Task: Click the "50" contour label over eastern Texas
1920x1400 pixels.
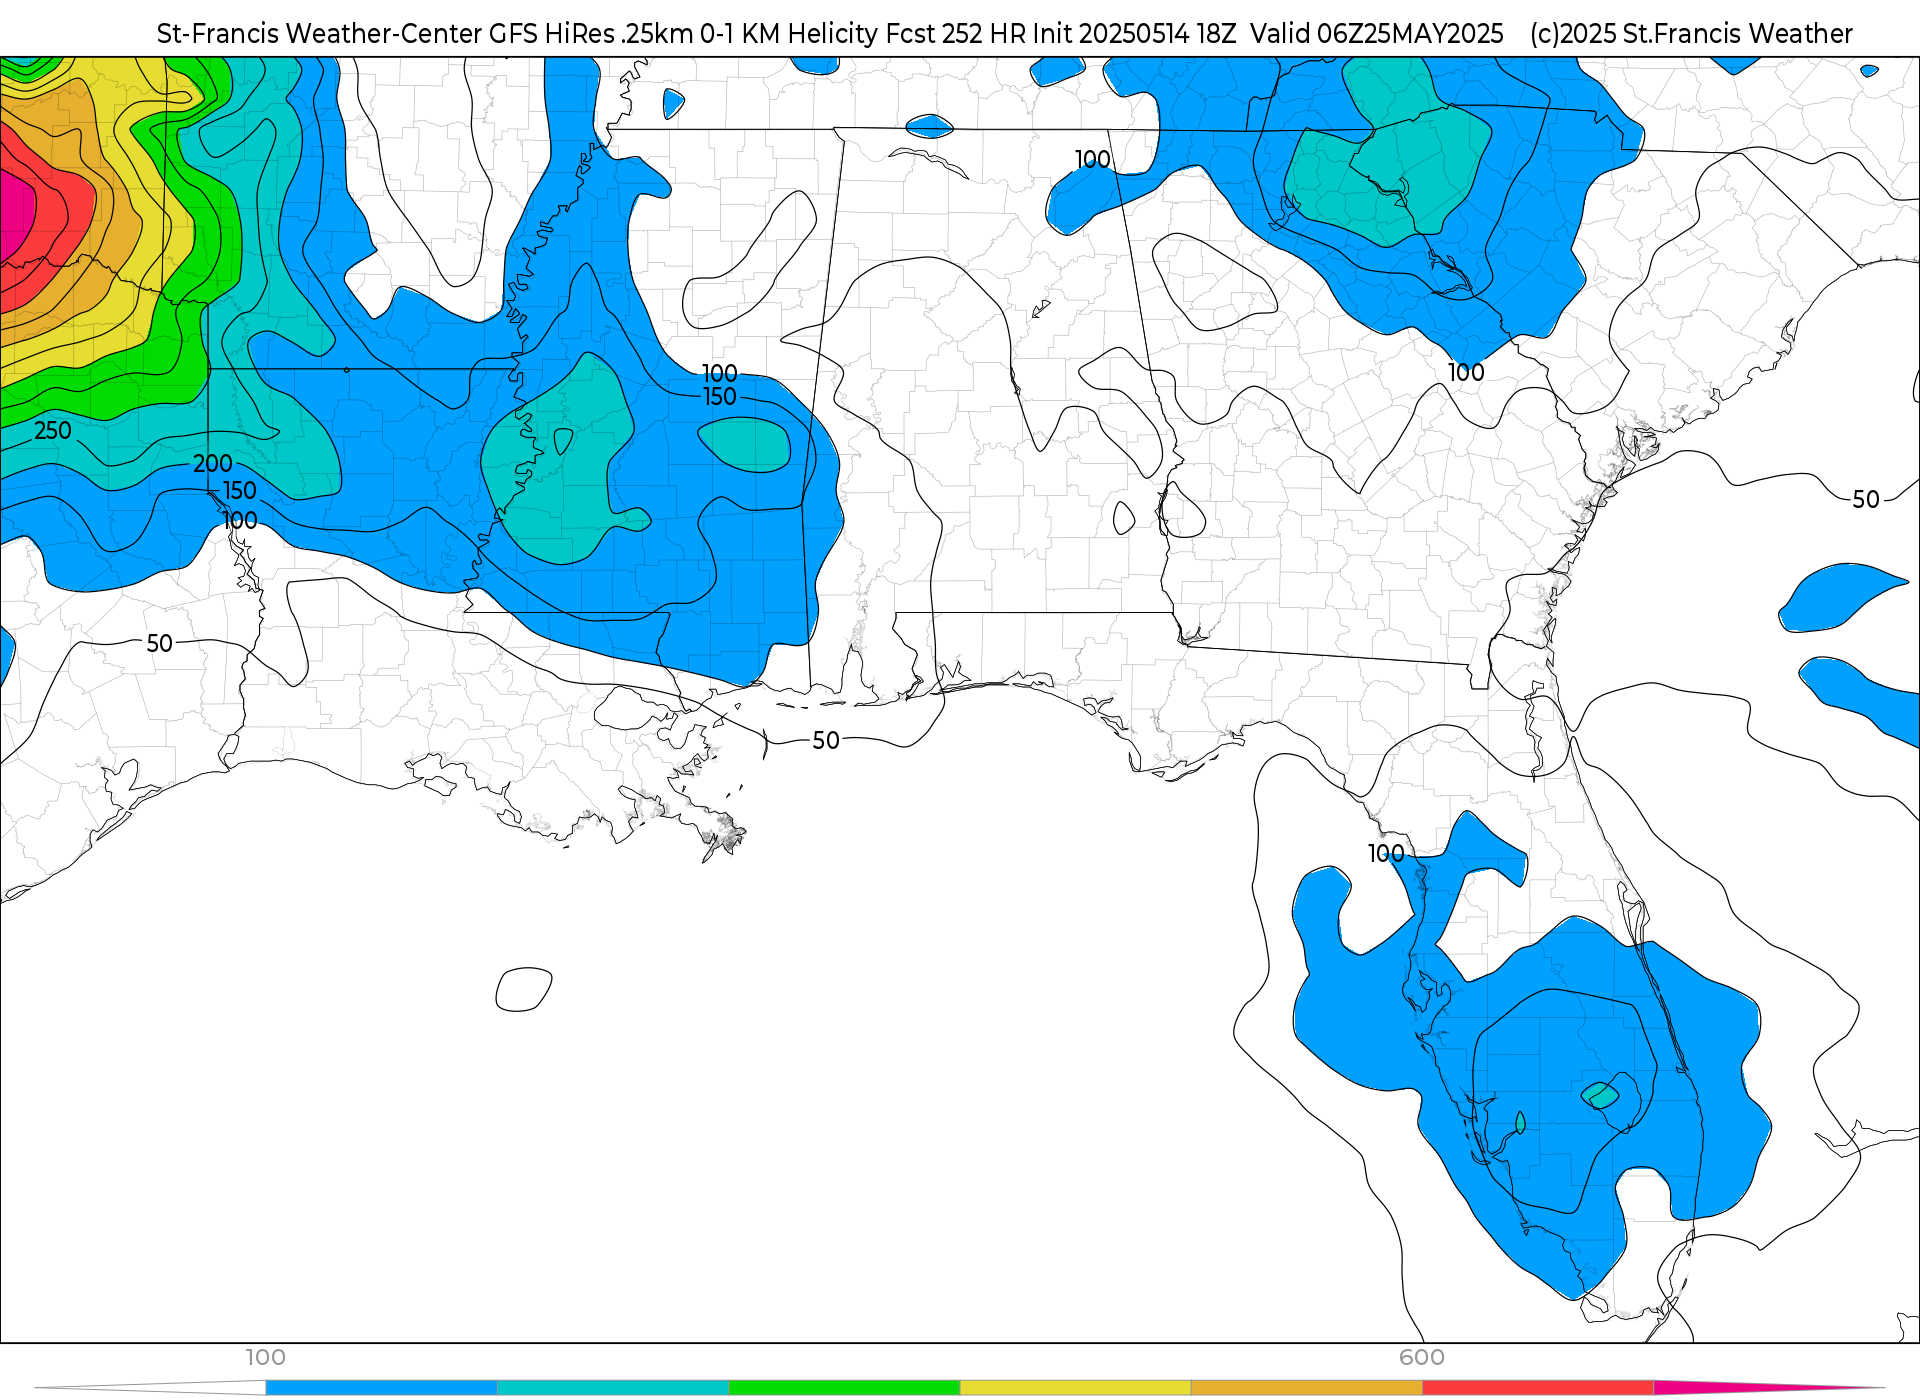Action: click(160, 644)
